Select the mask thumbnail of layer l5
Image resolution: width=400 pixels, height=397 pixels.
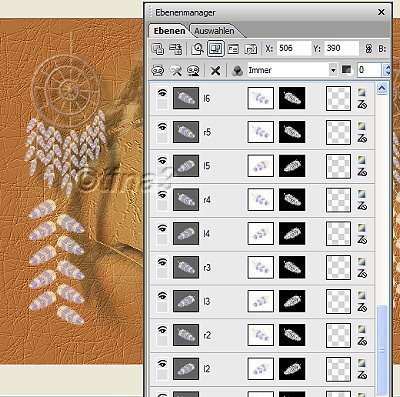(x=292, y=166)
